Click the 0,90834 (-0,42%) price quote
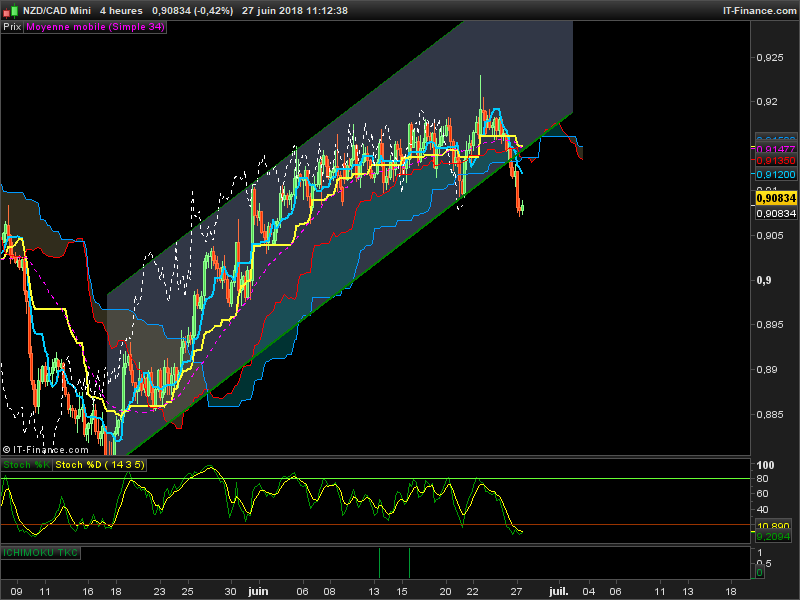800x600 pixels. tap(192, 11)
